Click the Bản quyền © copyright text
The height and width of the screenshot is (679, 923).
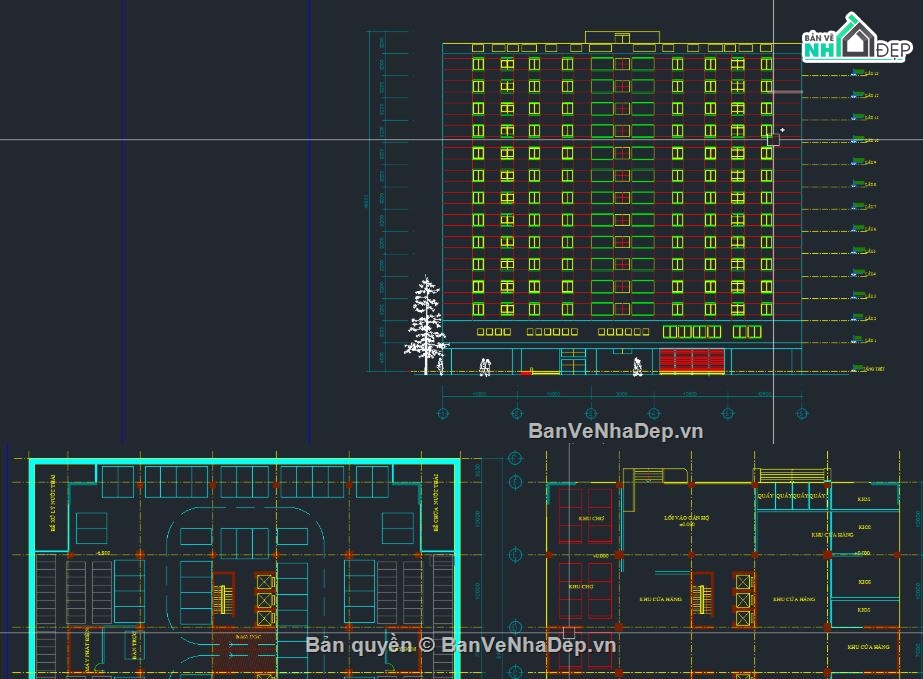click(359, 645)
